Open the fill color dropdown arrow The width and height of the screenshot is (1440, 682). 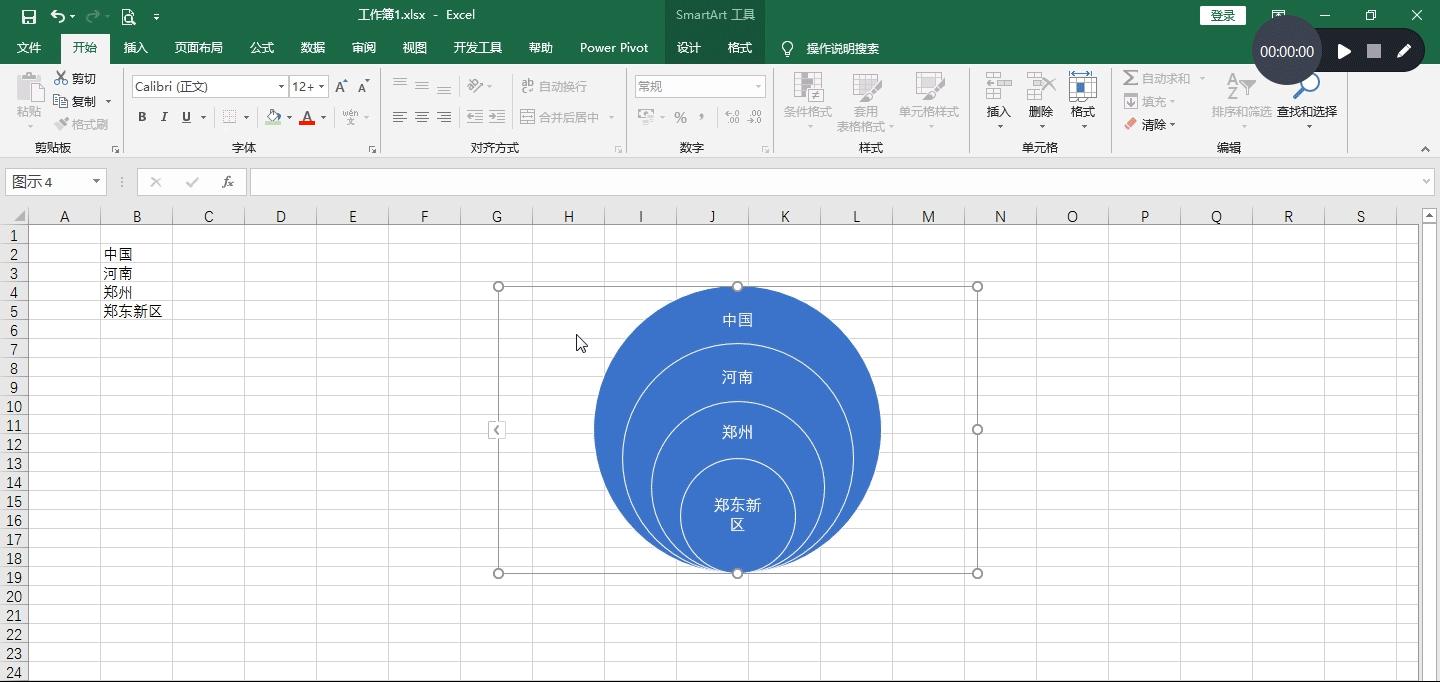(289, 118)
